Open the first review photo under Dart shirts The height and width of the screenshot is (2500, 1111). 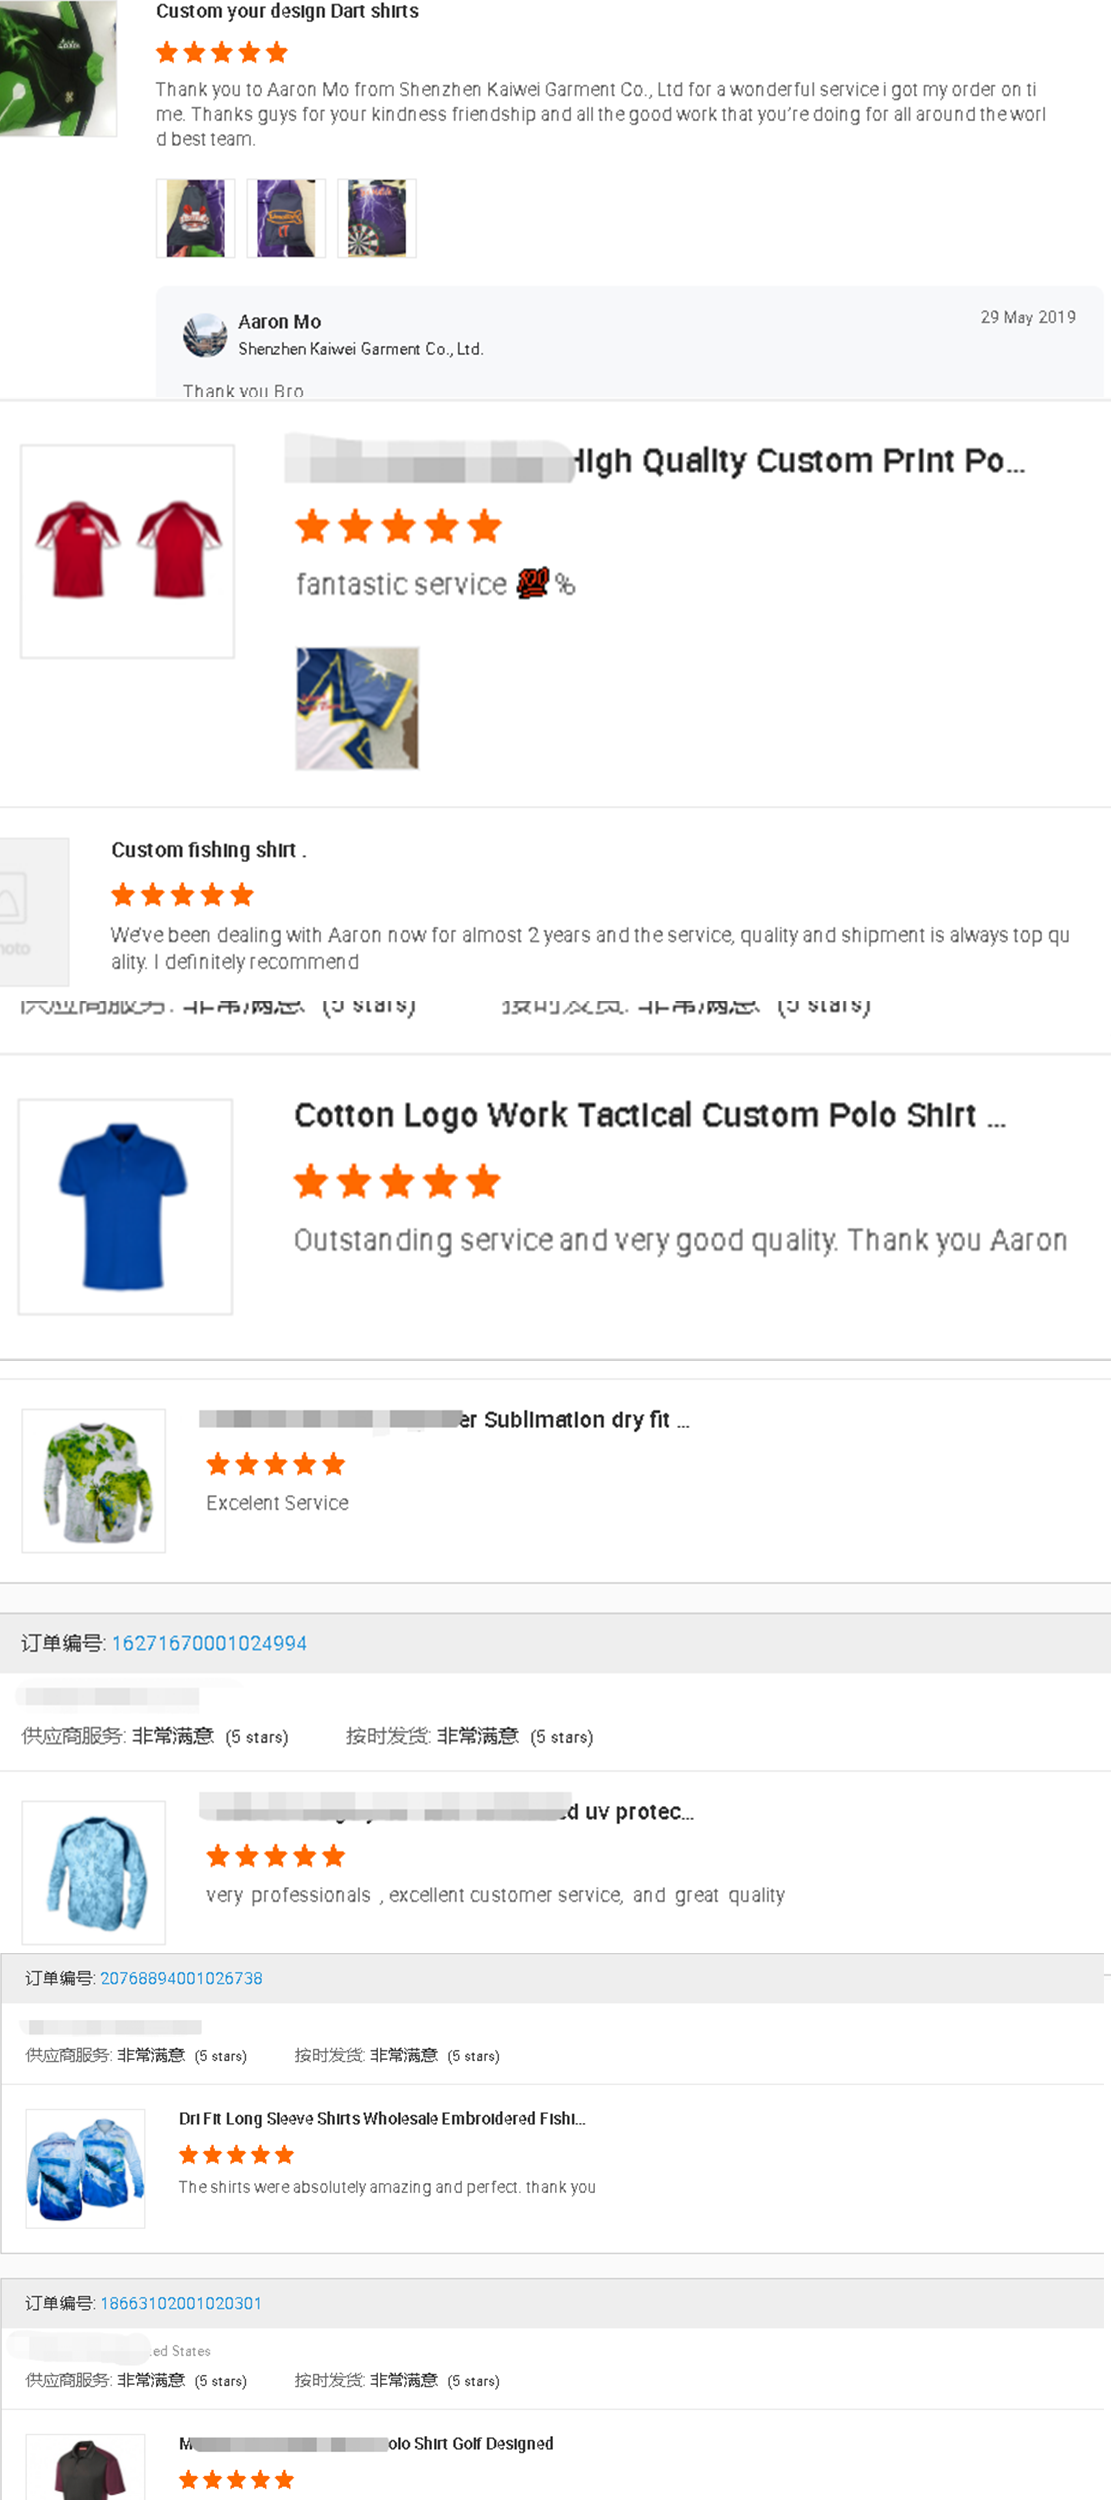coord(195,219)
